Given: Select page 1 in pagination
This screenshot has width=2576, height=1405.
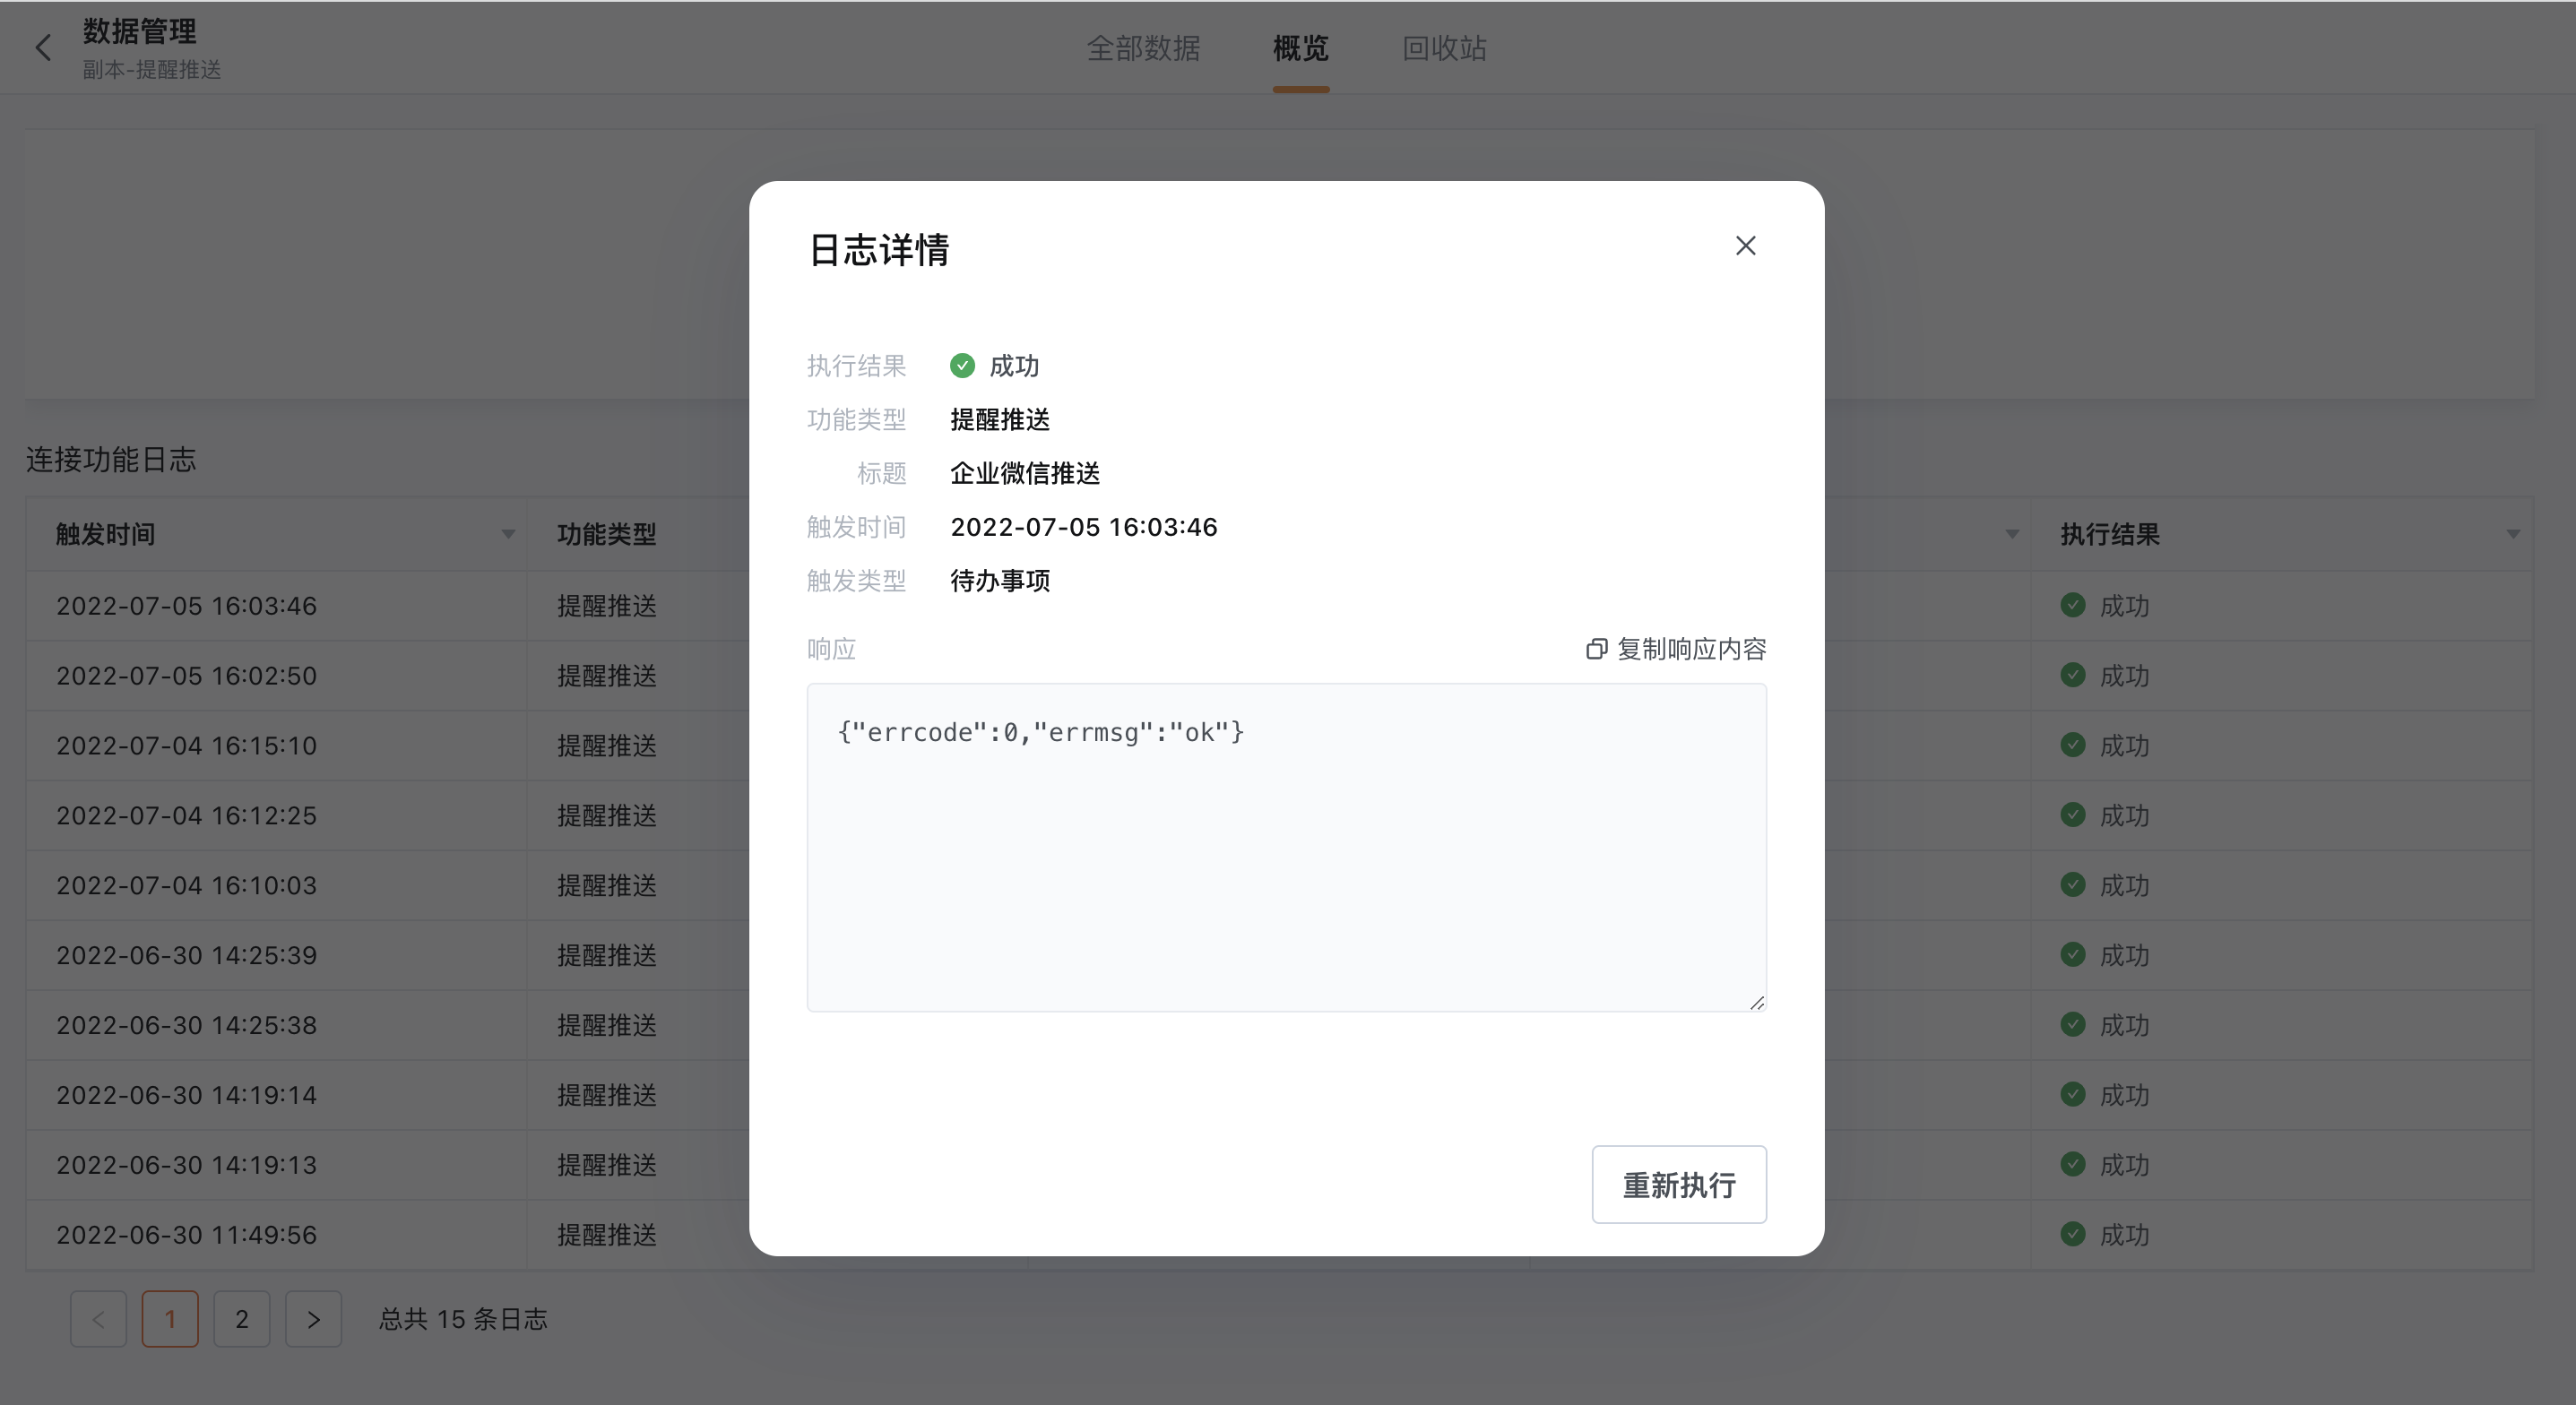Looking at the screenshot, I should pyautogui.click(x=170, y=1319).
